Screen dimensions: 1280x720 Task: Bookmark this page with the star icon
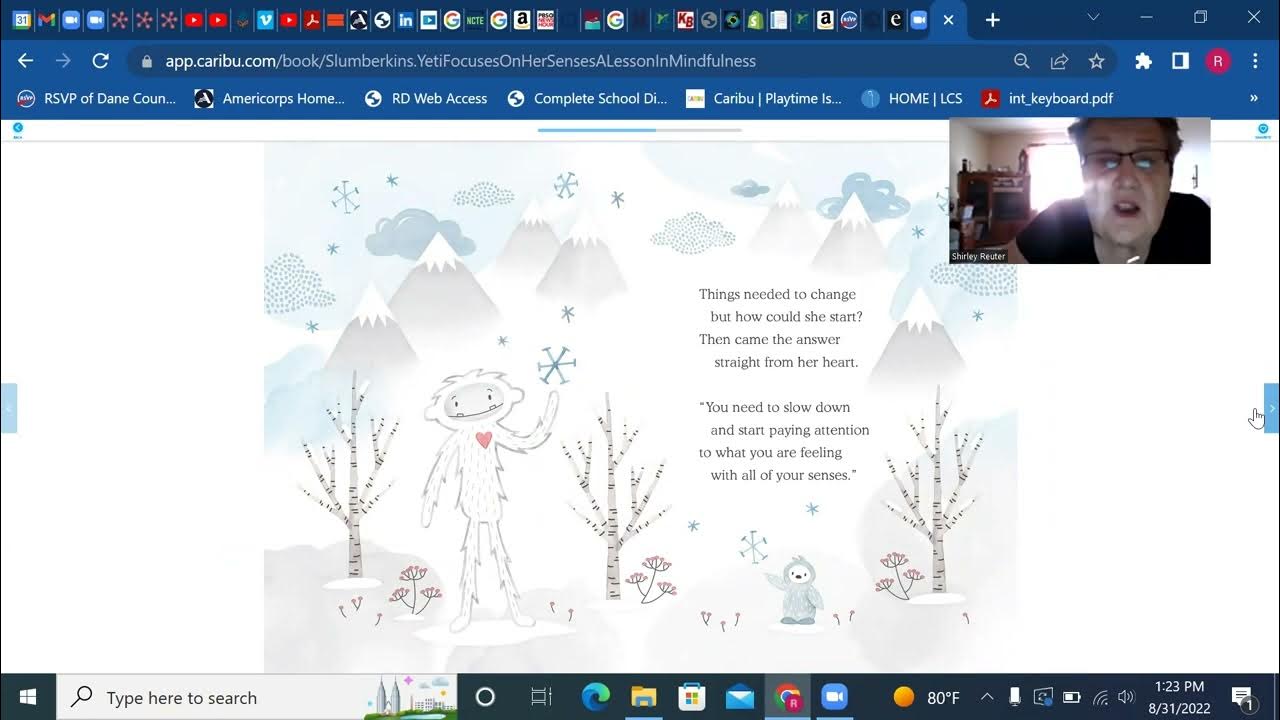1096,61
